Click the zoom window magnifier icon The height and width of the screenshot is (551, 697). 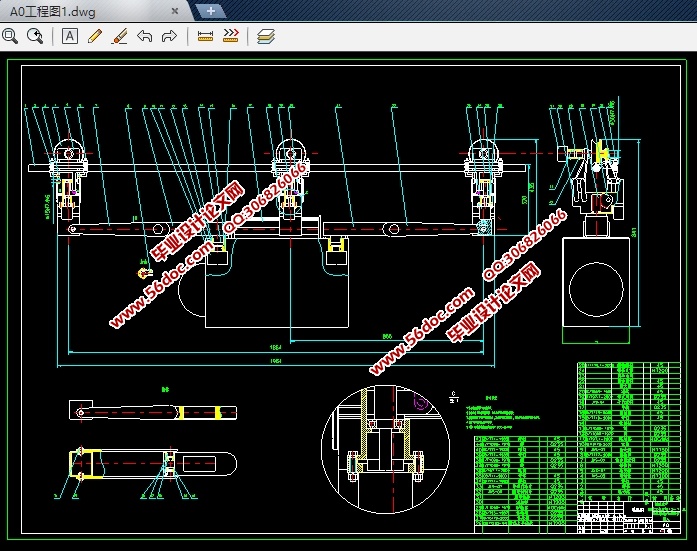coord(10,36)
